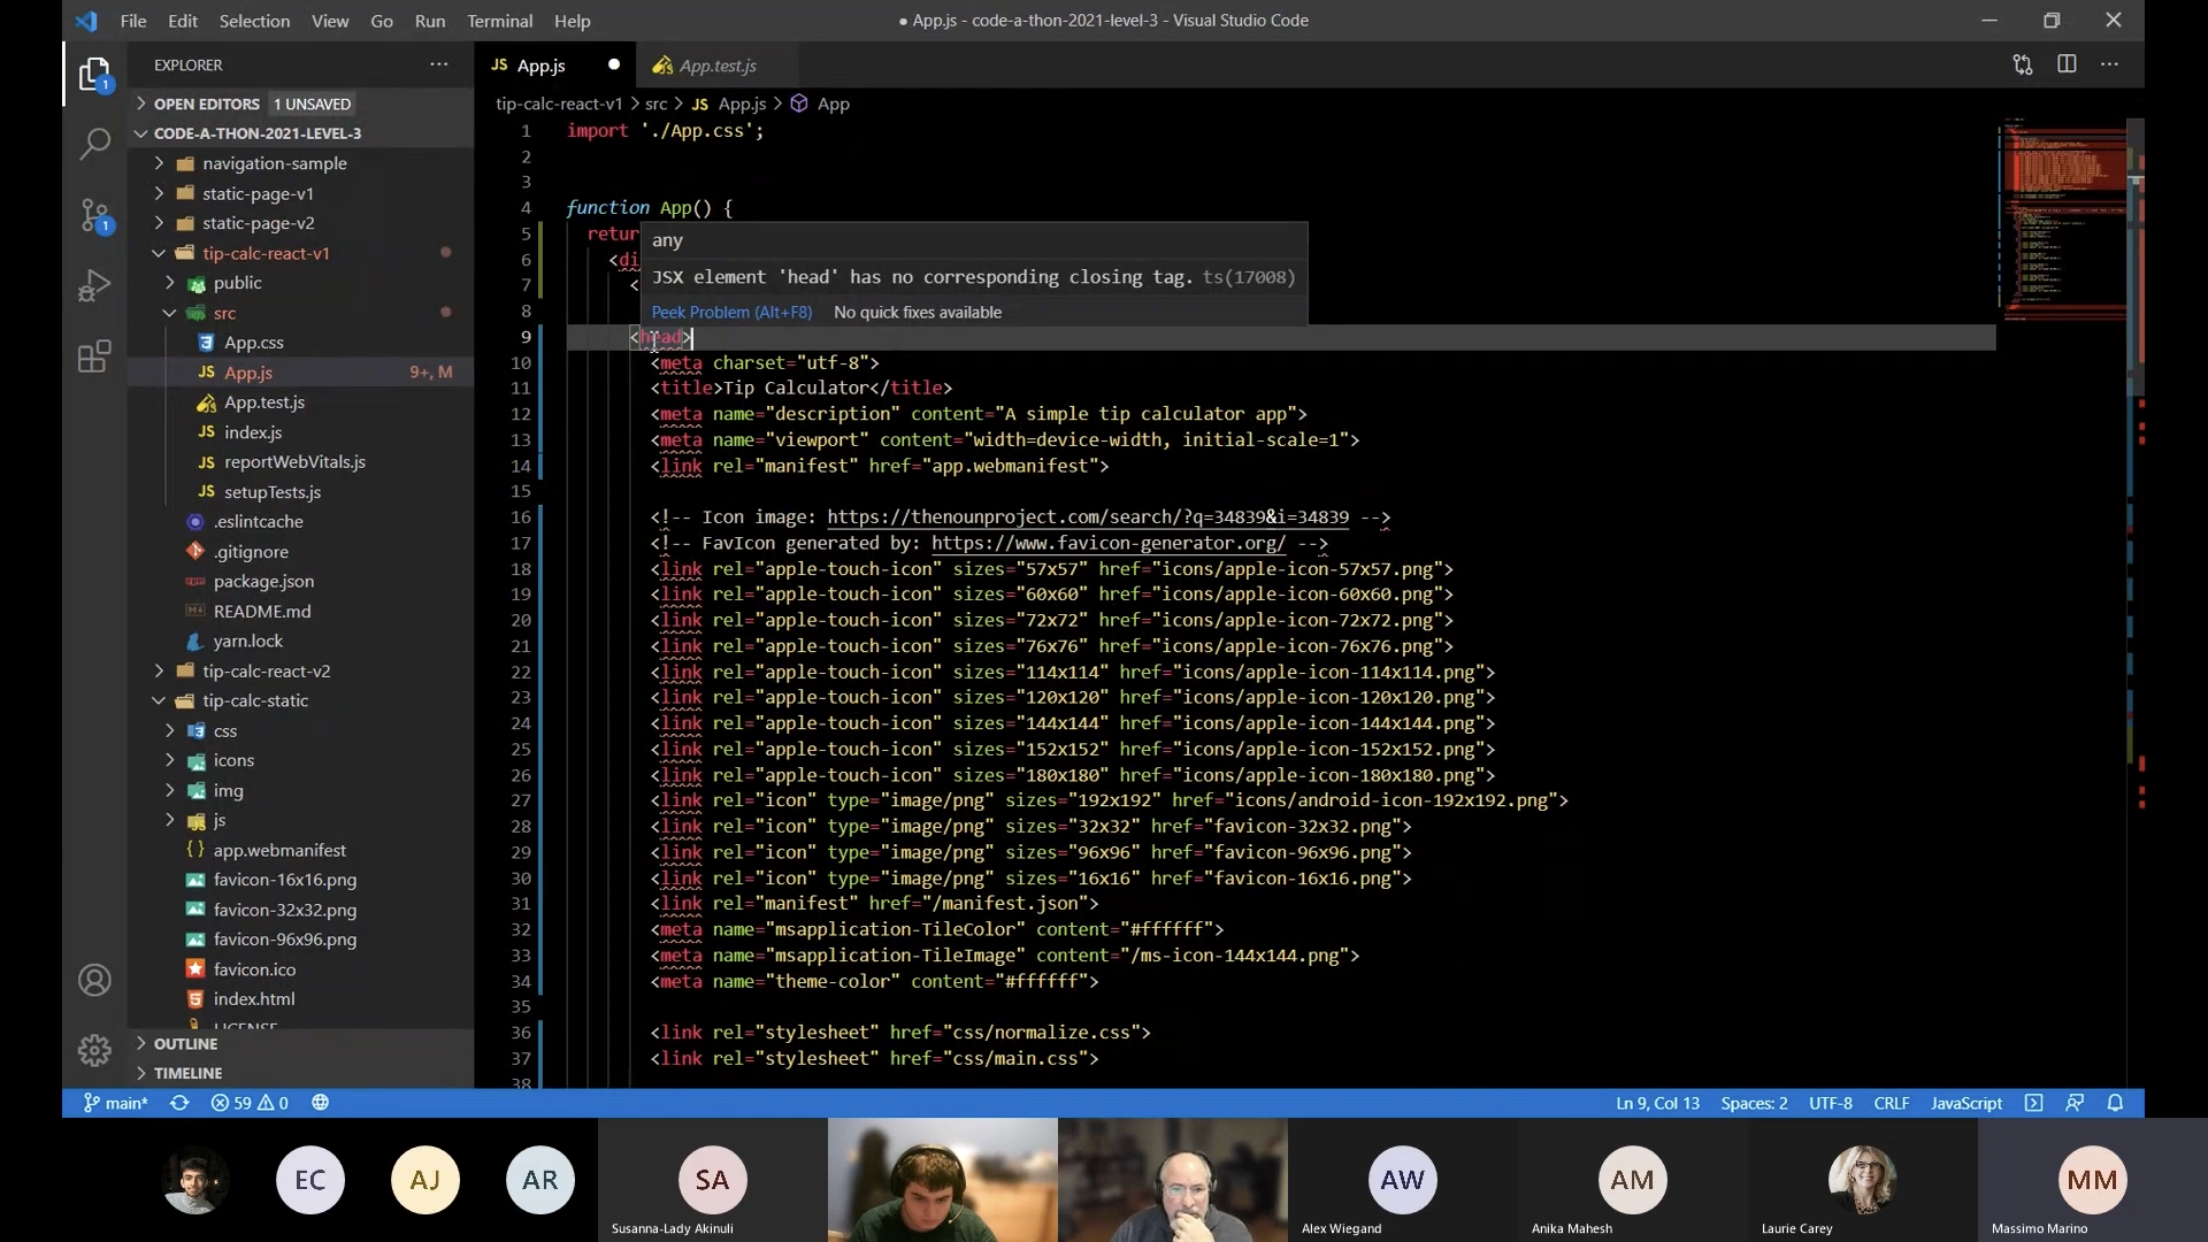Screen dimensions: 2208x1242
Task: Open the Search view in activity bar
Action: pyautogui.click(x=94, y=143)
